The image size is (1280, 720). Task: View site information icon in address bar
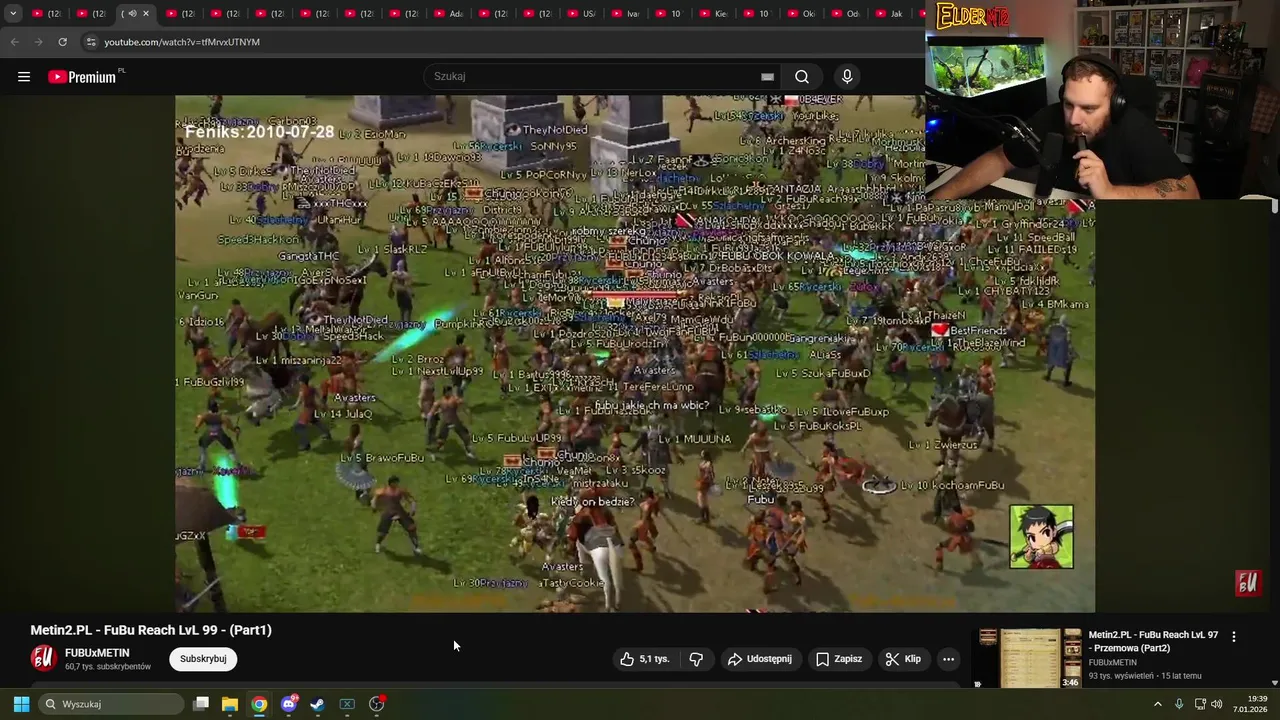pyautogui.click(x=91, y=42)
